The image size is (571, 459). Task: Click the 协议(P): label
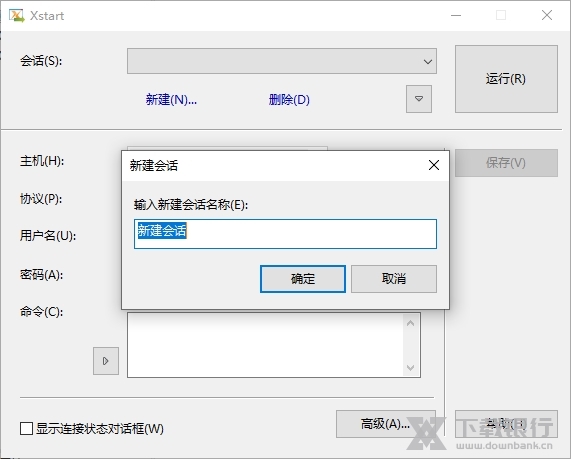click(x=41, y=199)
